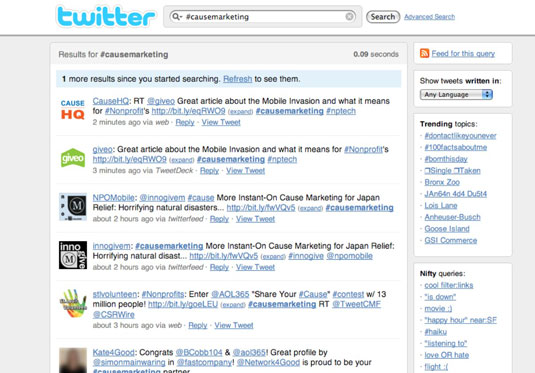Screen dimensions: 535x373
Task: Open nifty query "listening to"
Action: 446,343
